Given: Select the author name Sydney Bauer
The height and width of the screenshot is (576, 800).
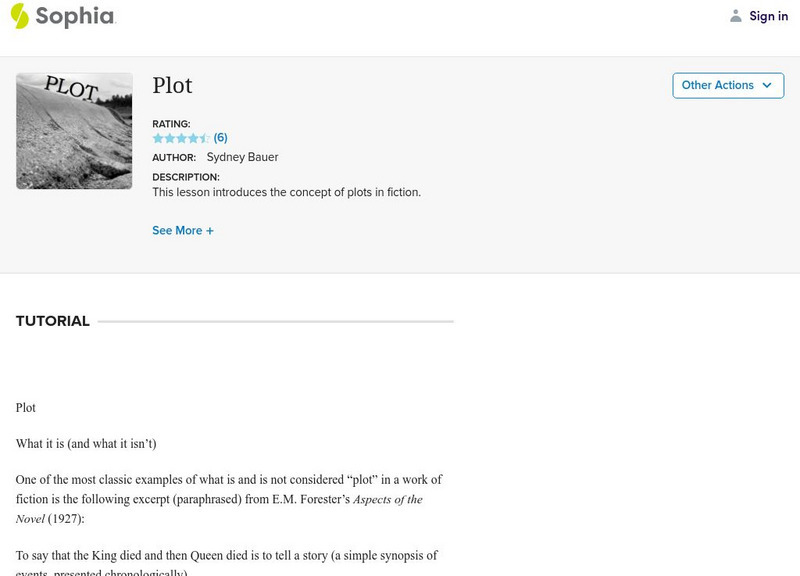Looking at the screenshot, I should [x=242, y=157].
